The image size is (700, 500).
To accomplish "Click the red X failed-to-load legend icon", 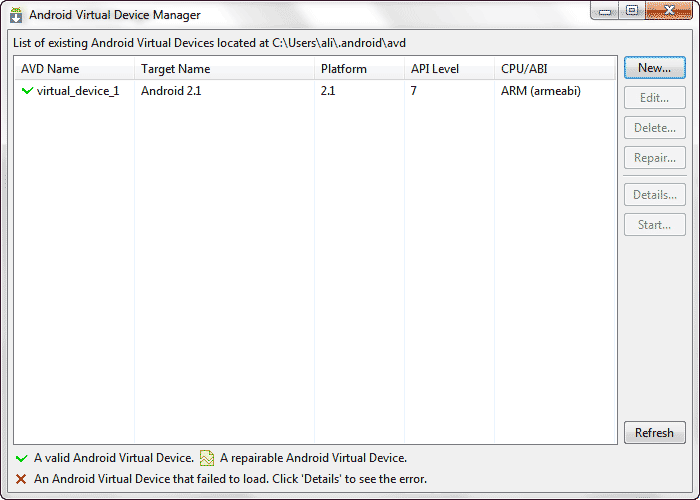I will pyautogui.click(x=21, y=479).
